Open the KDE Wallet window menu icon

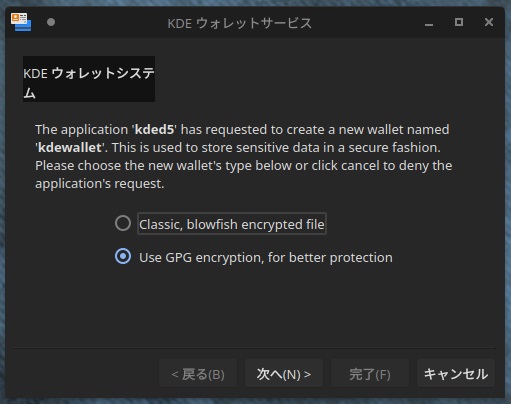[21, 22]
